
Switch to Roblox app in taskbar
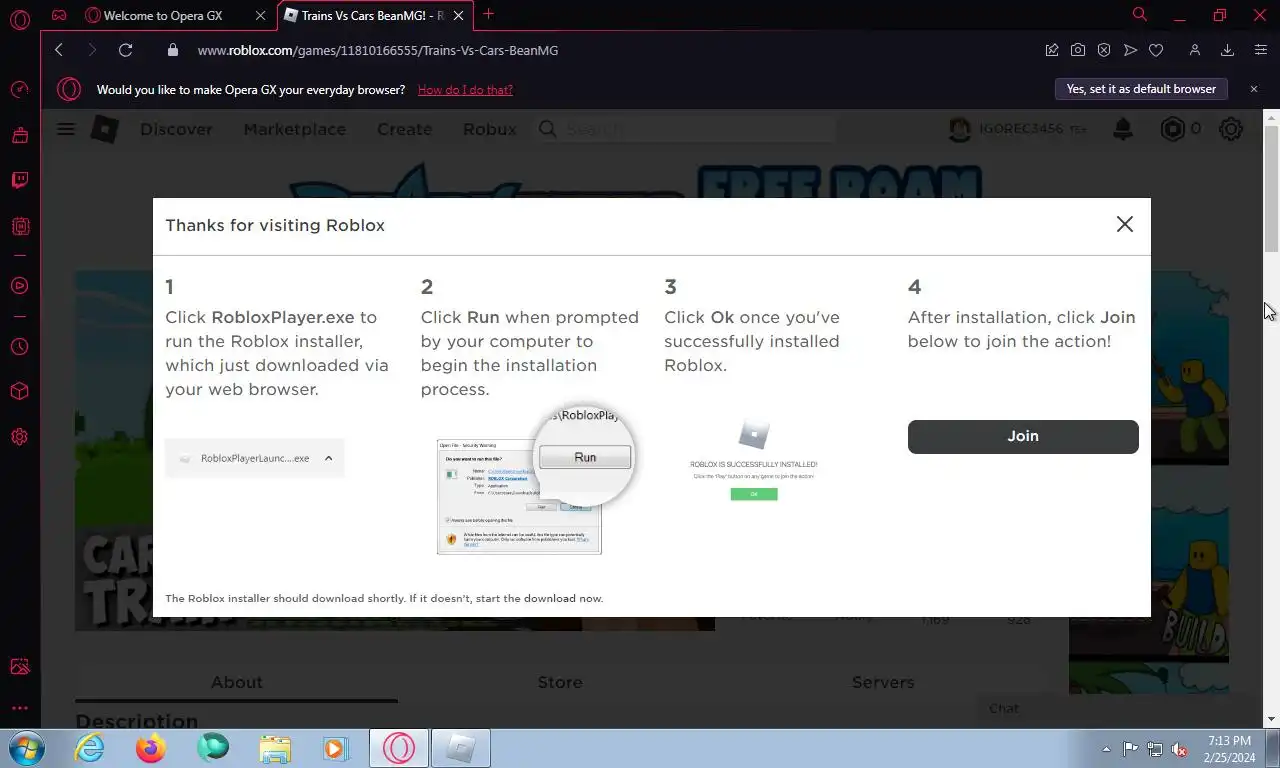pos(460,748)
